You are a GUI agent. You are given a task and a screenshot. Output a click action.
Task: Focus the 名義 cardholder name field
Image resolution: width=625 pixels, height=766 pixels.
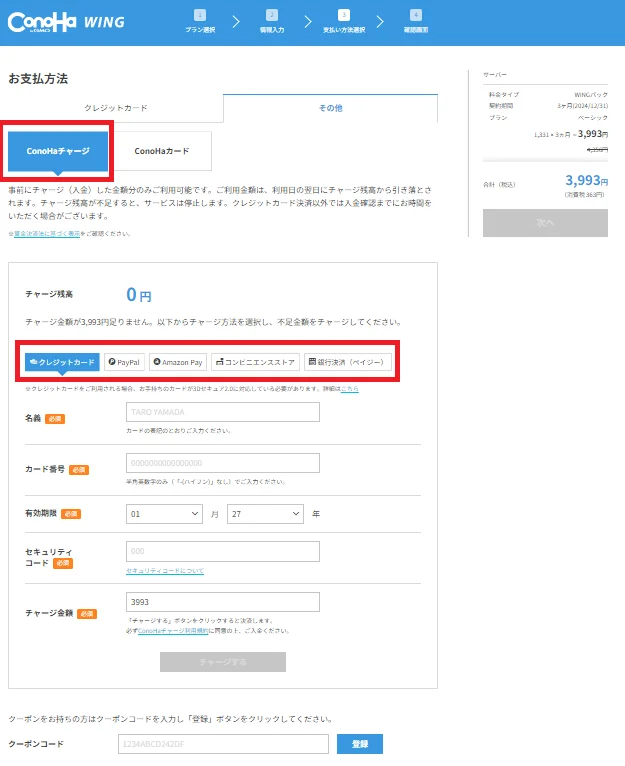[223, 412]
